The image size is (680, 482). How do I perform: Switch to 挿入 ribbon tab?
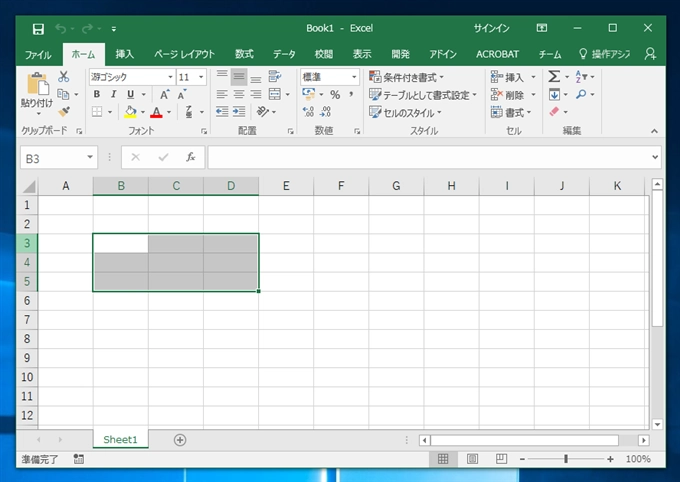(124, 54)
